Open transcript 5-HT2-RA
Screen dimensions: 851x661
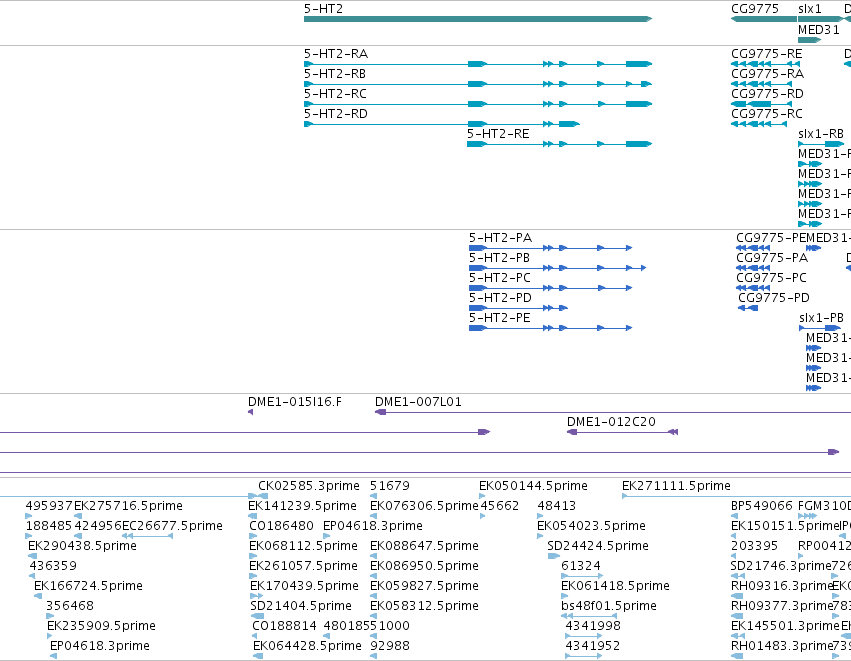click(336, 54)
